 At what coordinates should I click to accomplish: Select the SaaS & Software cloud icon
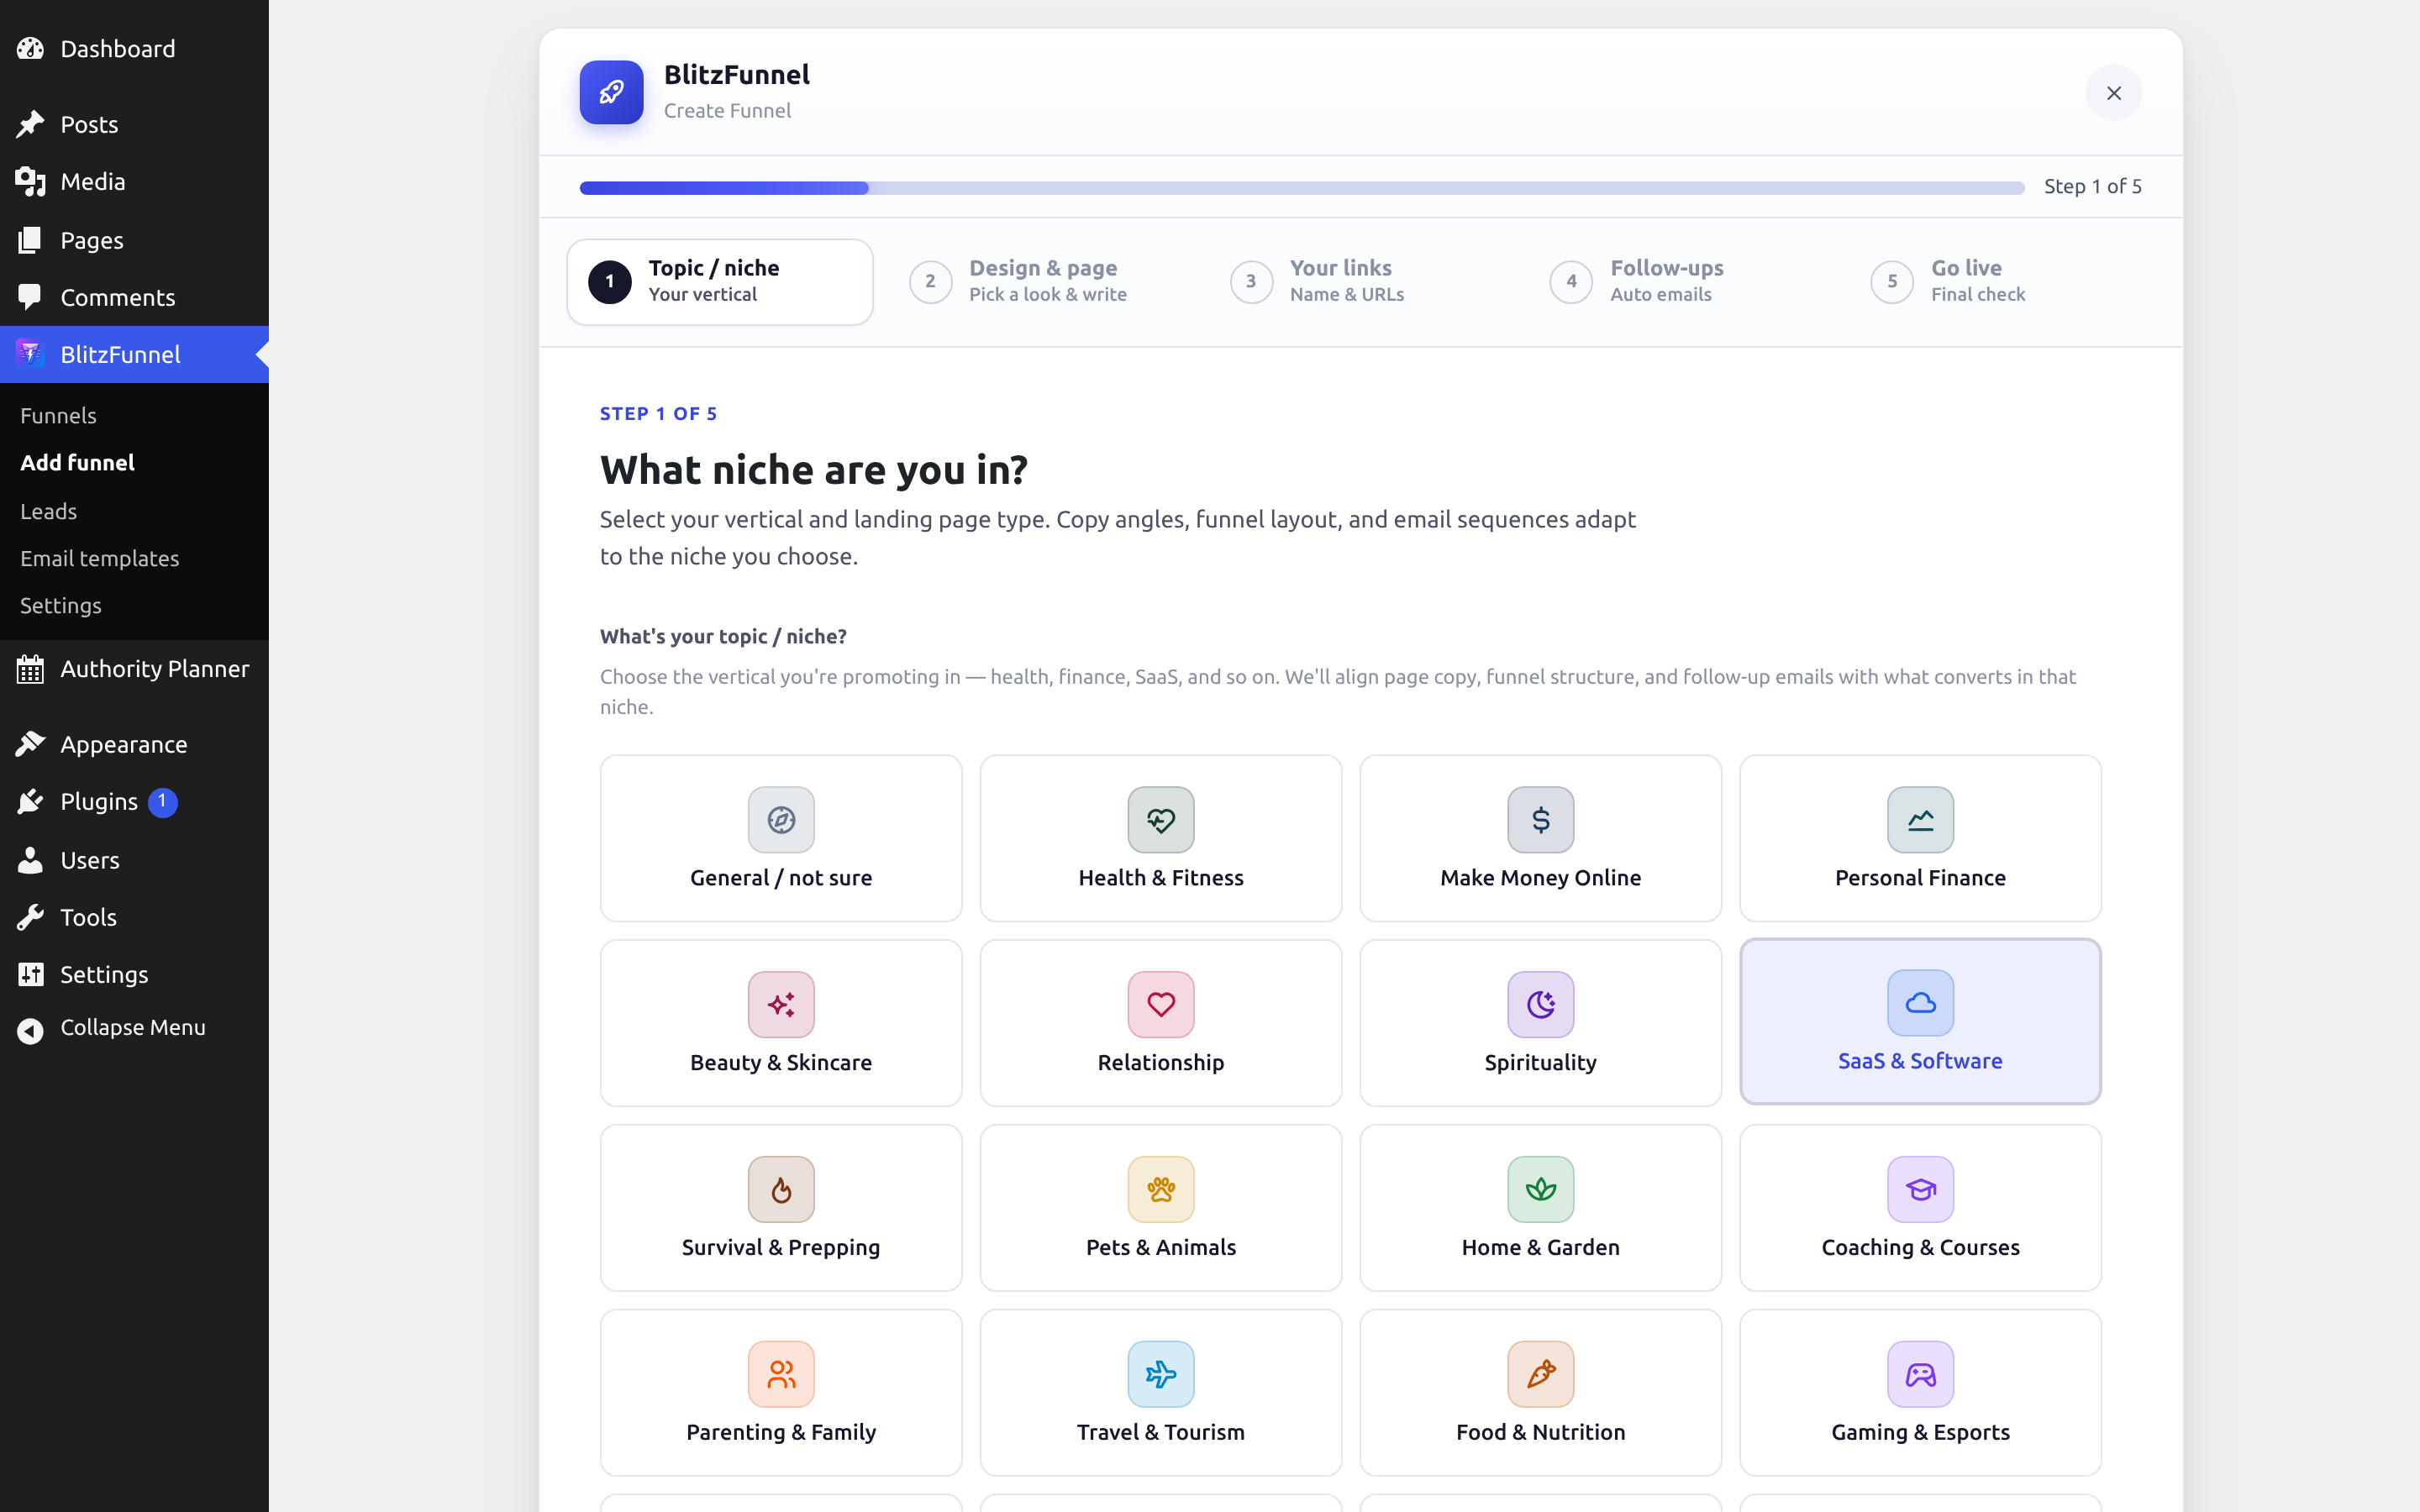pyautogui.click(x=1920, y=1002)
